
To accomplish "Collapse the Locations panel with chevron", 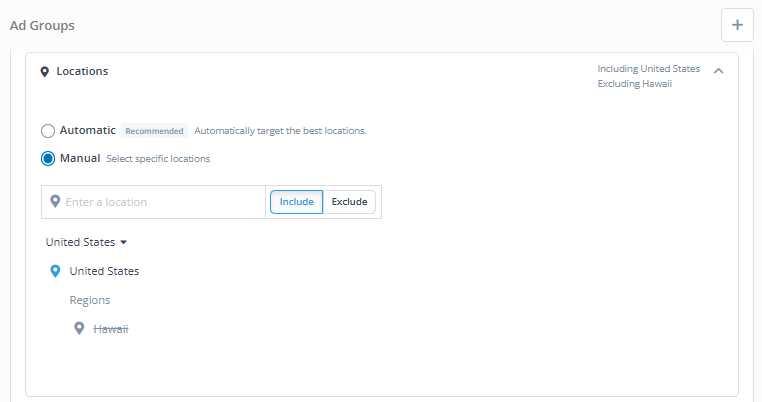I will (718, 71).
